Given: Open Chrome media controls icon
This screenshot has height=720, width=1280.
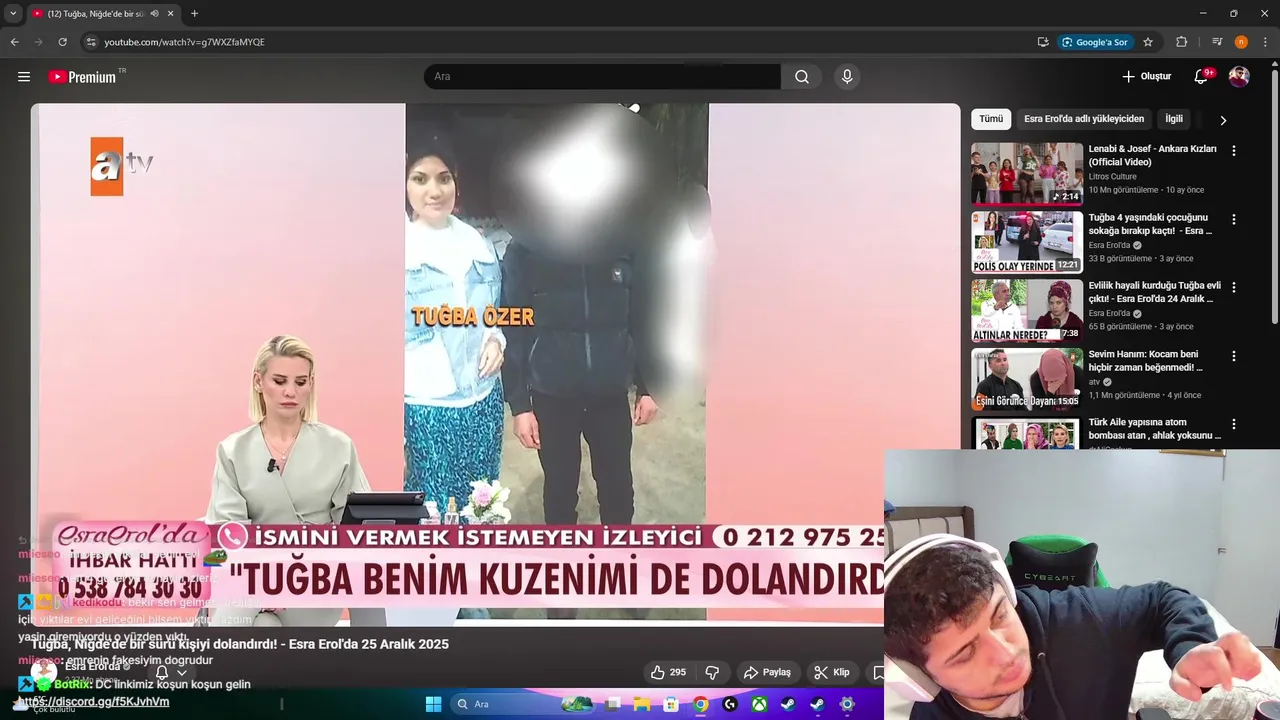Looking at the screenshot, I should 1217,42.
